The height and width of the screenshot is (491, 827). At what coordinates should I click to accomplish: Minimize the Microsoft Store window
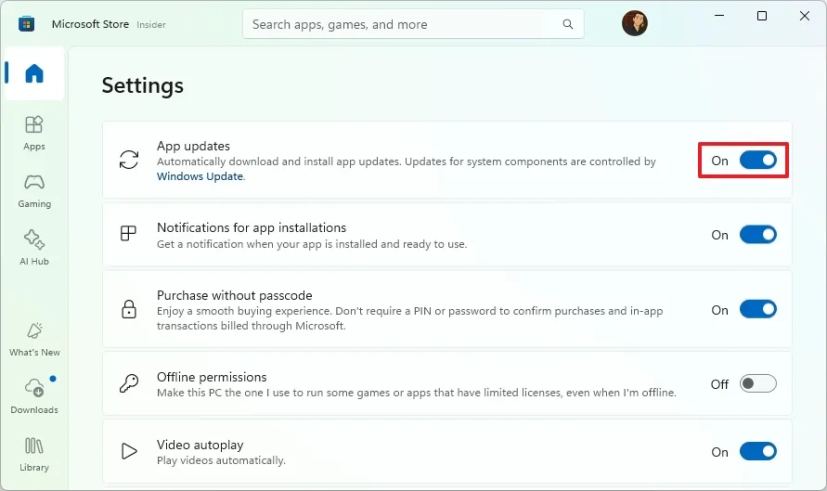tap(719, 16)
